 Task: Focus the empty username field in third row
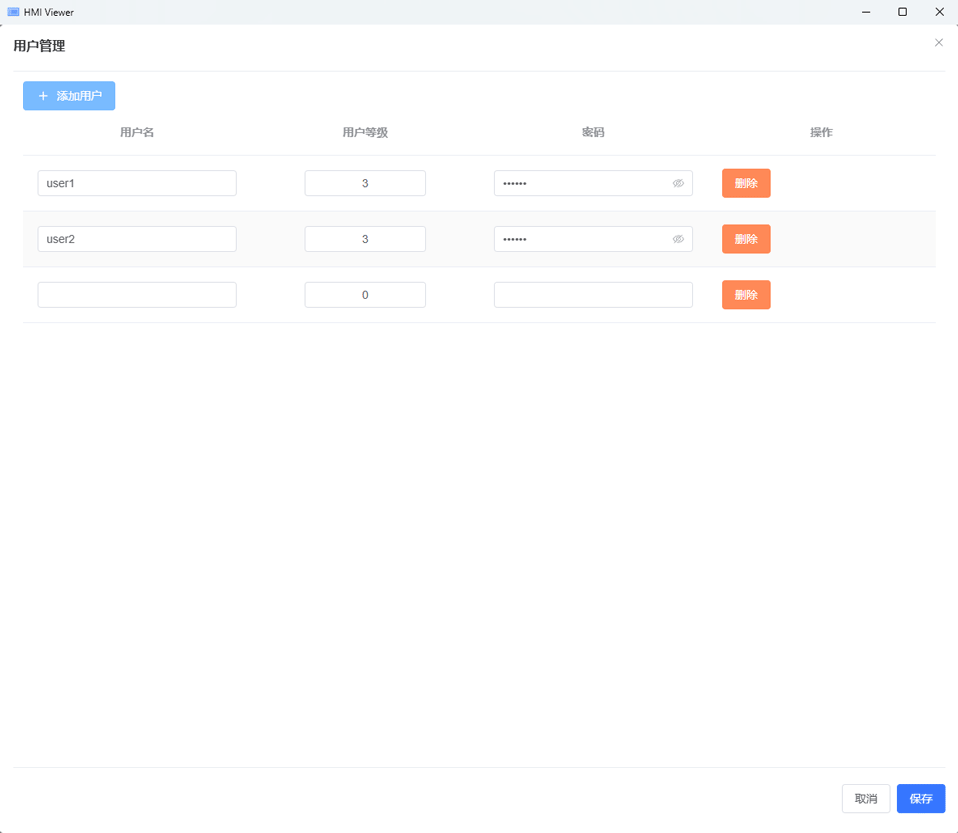coord(137,295)
